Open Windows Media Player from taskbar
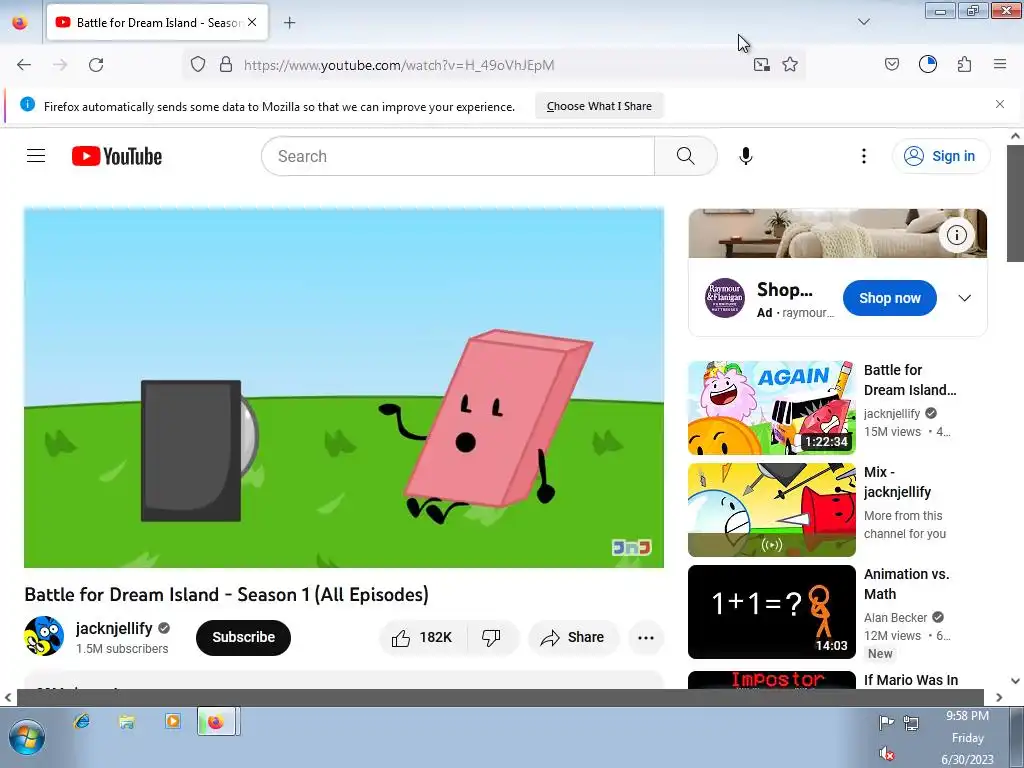The image size is (1024, 768). (x=172, y=722)
